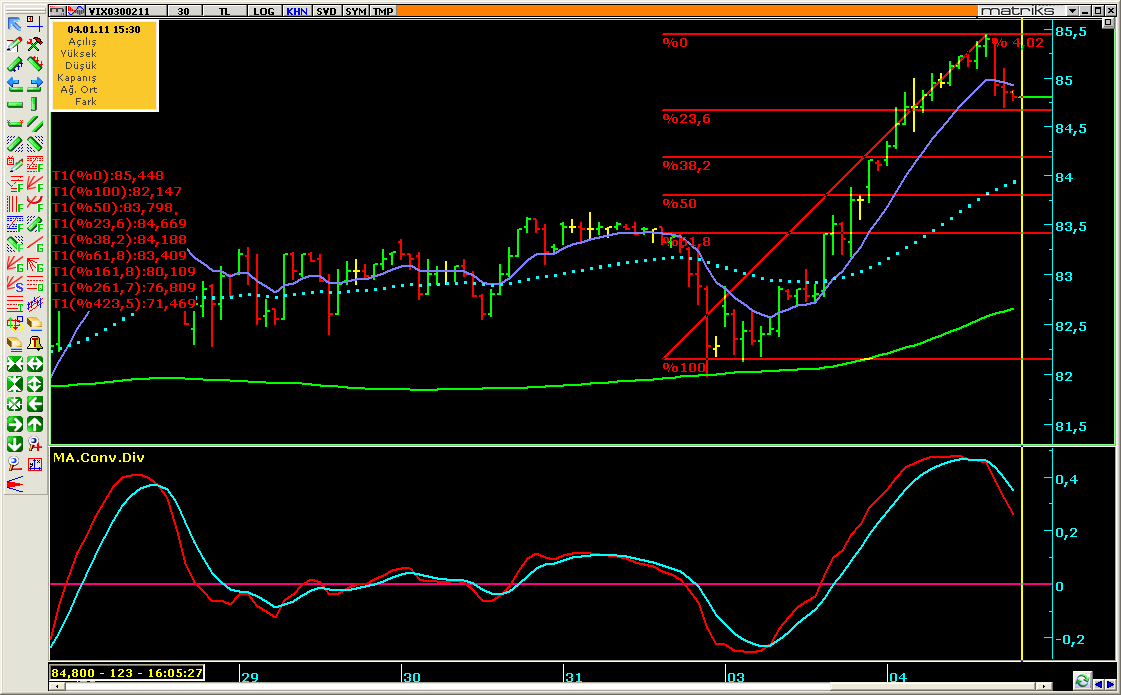Toggle LOG scale button
This screenshot has height=695, width=1121.
(x=263, y=11)
